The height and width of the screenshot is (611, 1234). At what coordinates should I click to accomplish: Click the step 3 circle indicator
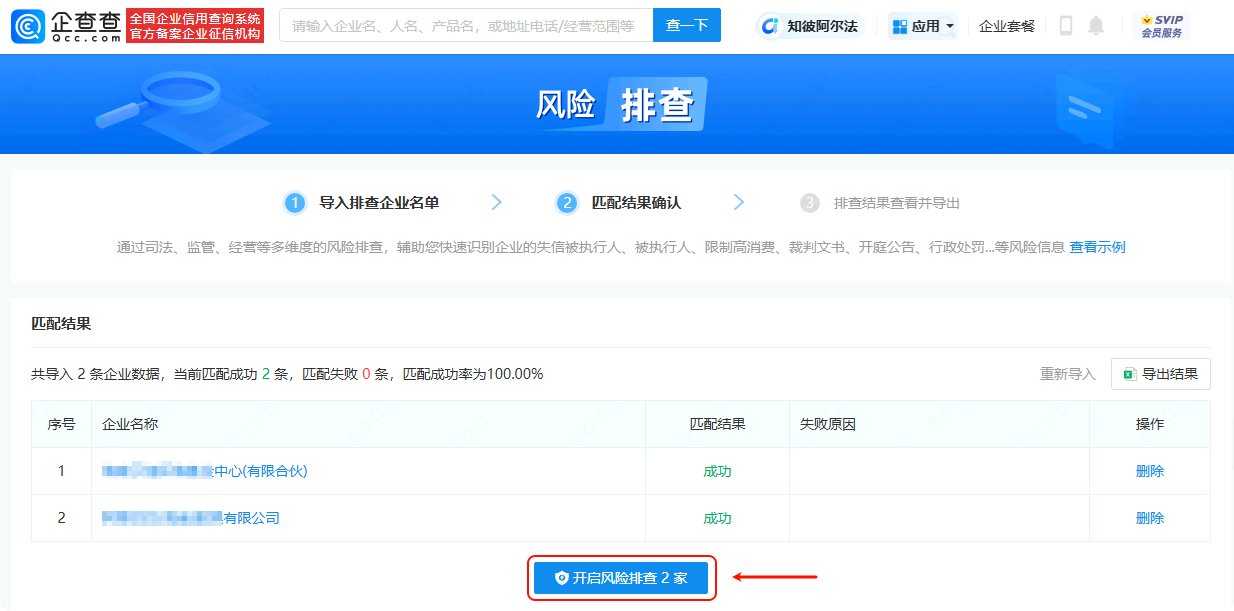coord(810,203)
